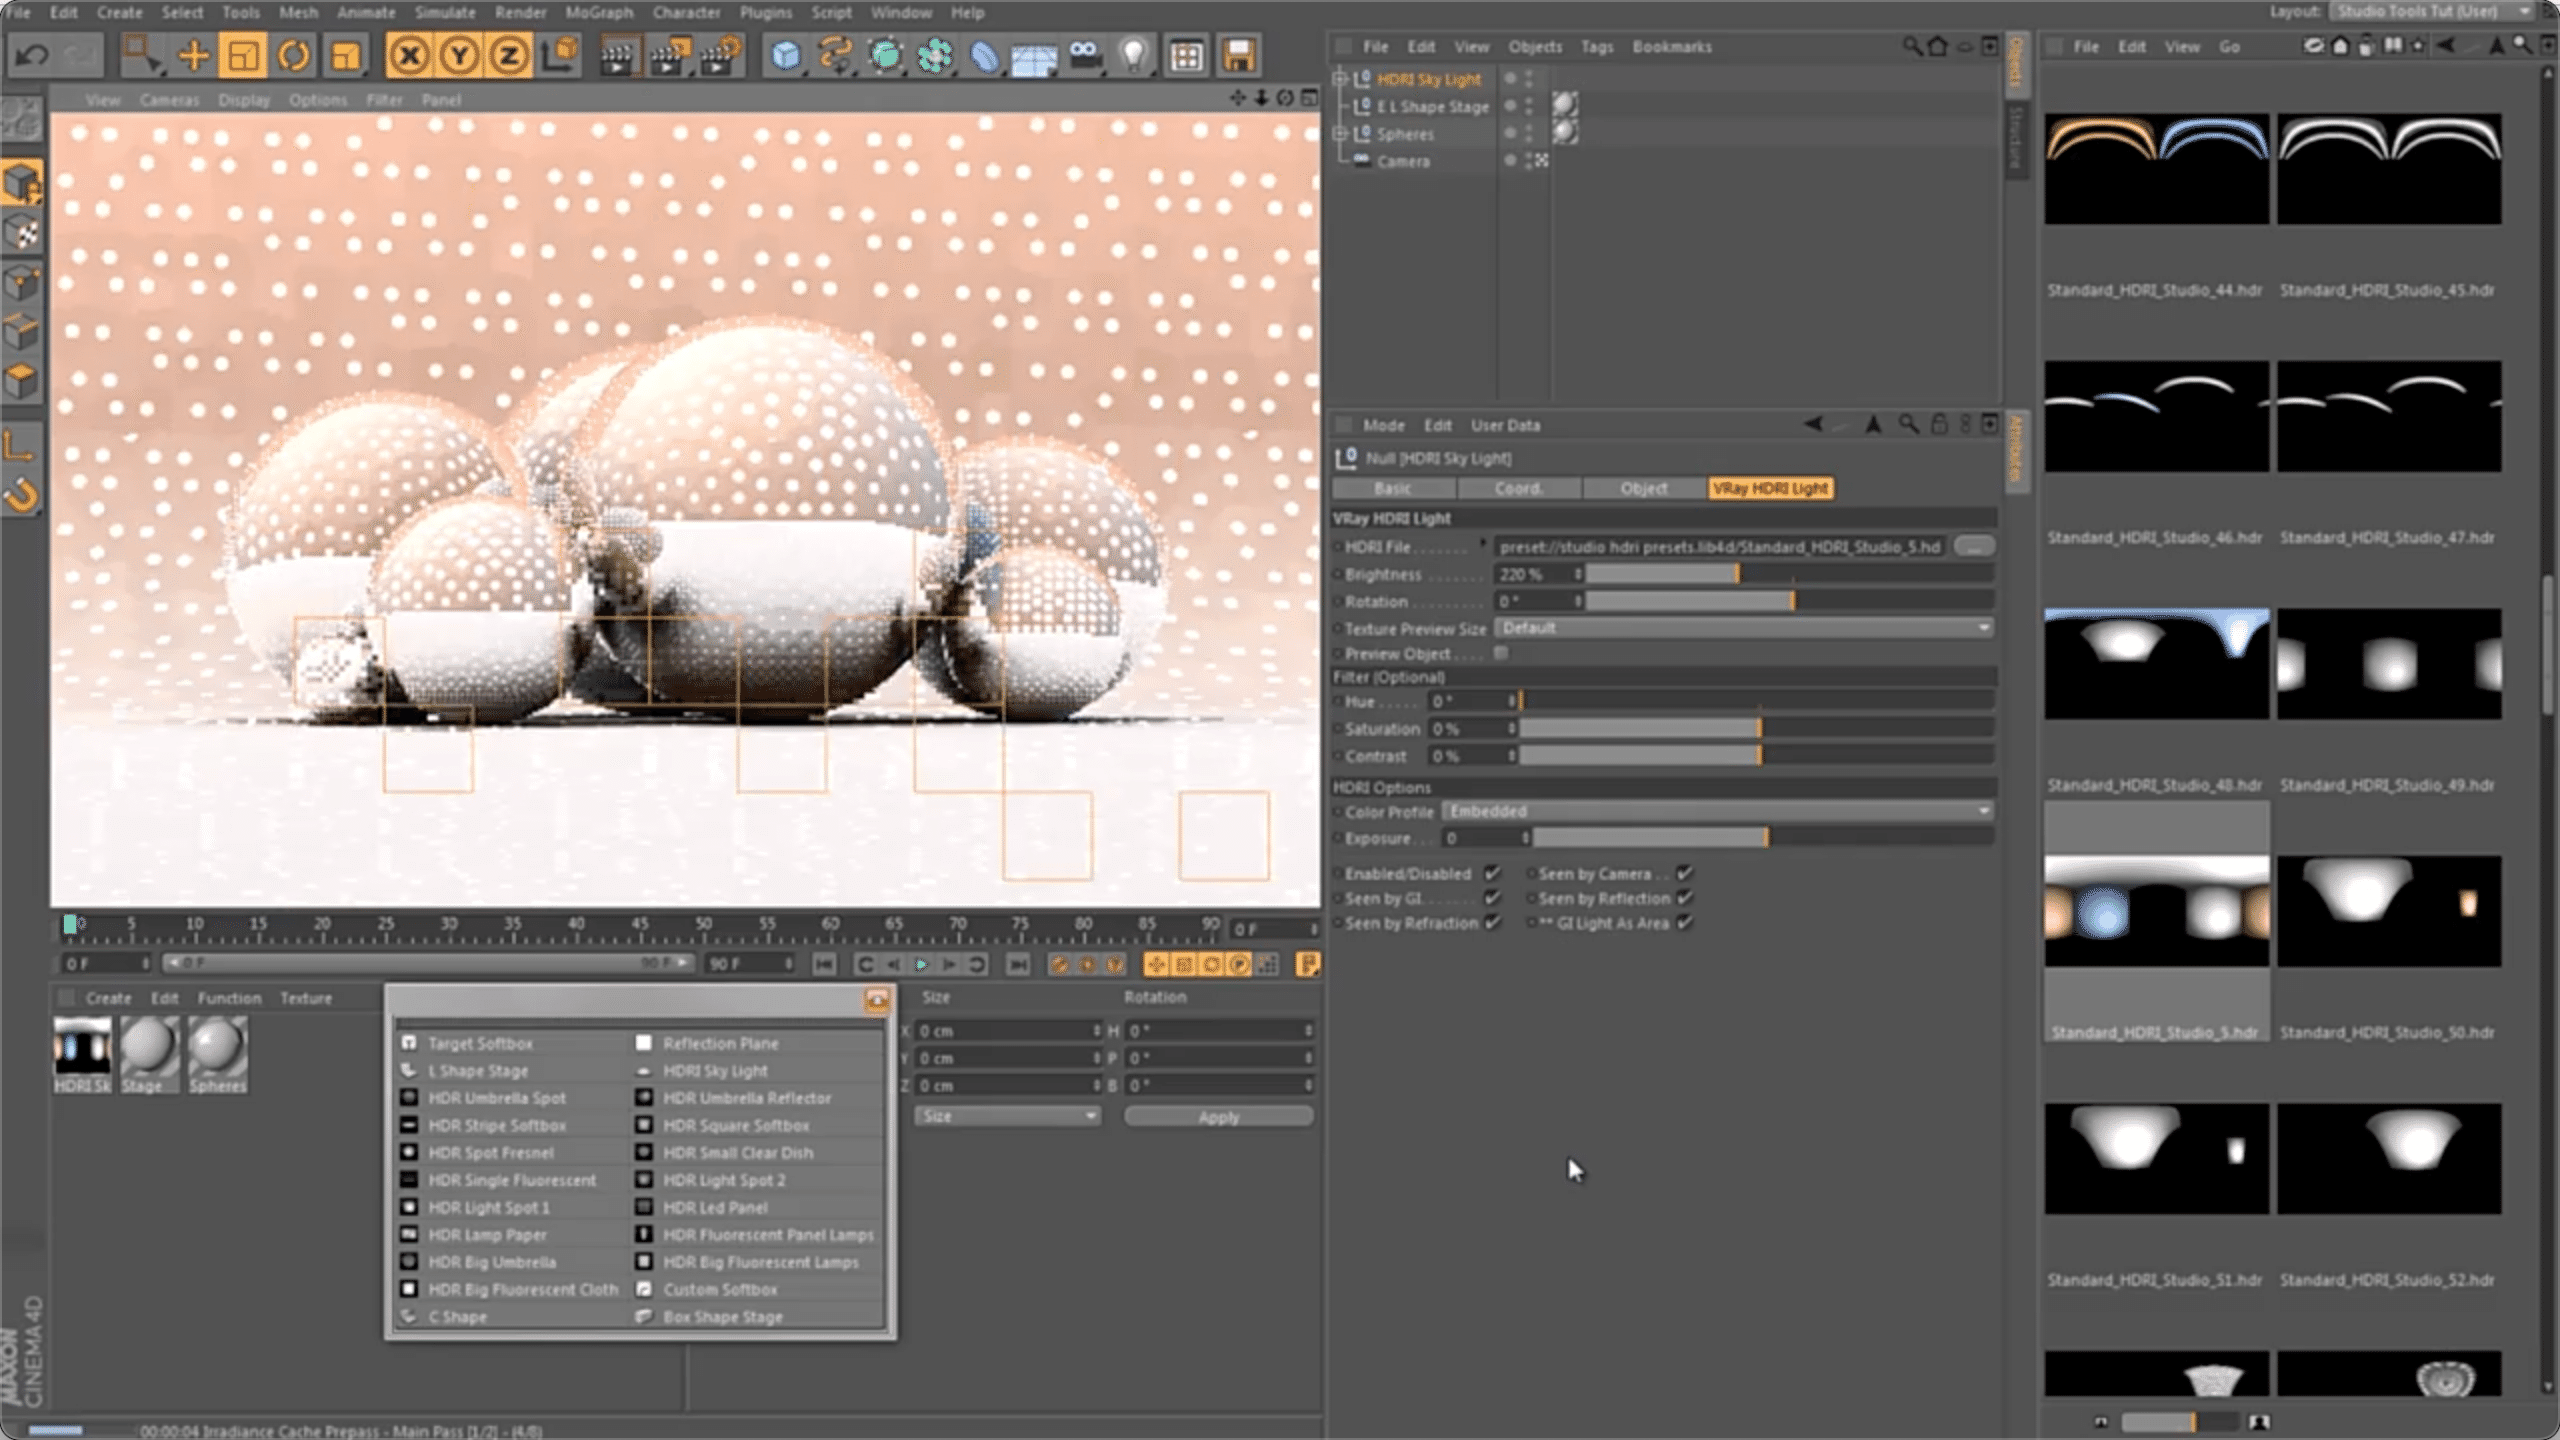Screen dimensions: 2560x1440
Task: Click the Apply button under Rotation
Action: [x=1219, y=1116]
